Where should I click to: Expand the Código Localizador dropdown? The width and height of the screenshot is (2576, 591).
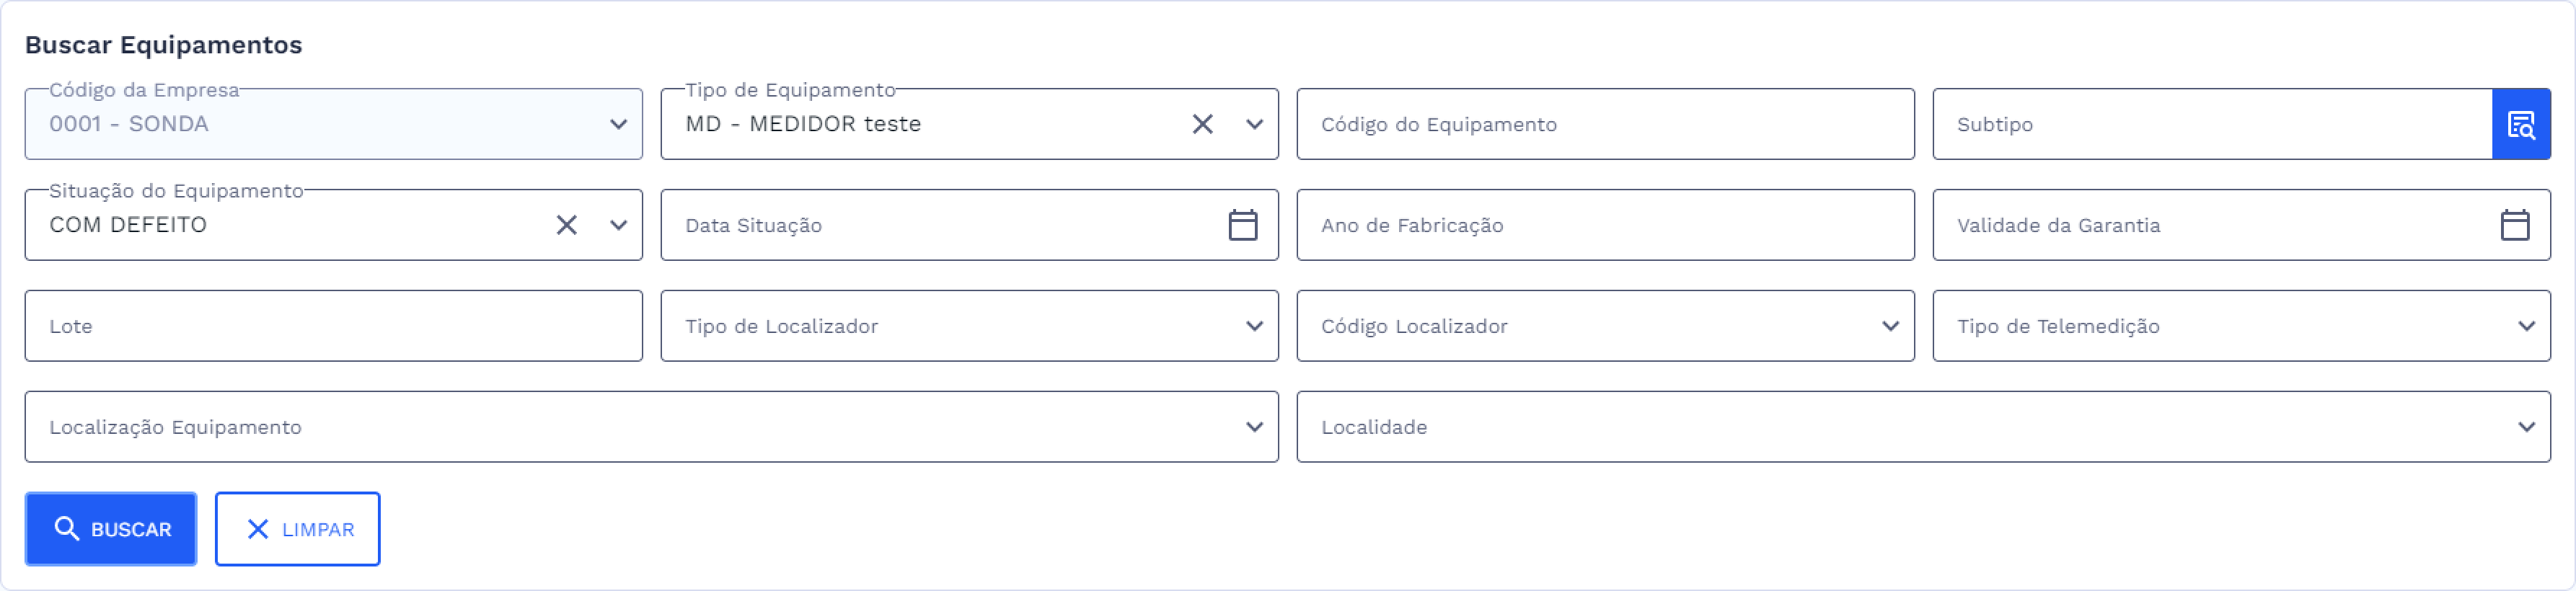1890,325
